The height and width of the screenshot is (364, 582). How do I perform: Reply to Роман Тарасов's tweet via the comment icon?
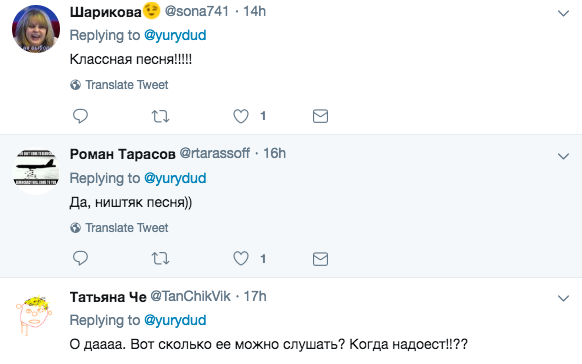(80, 259)
